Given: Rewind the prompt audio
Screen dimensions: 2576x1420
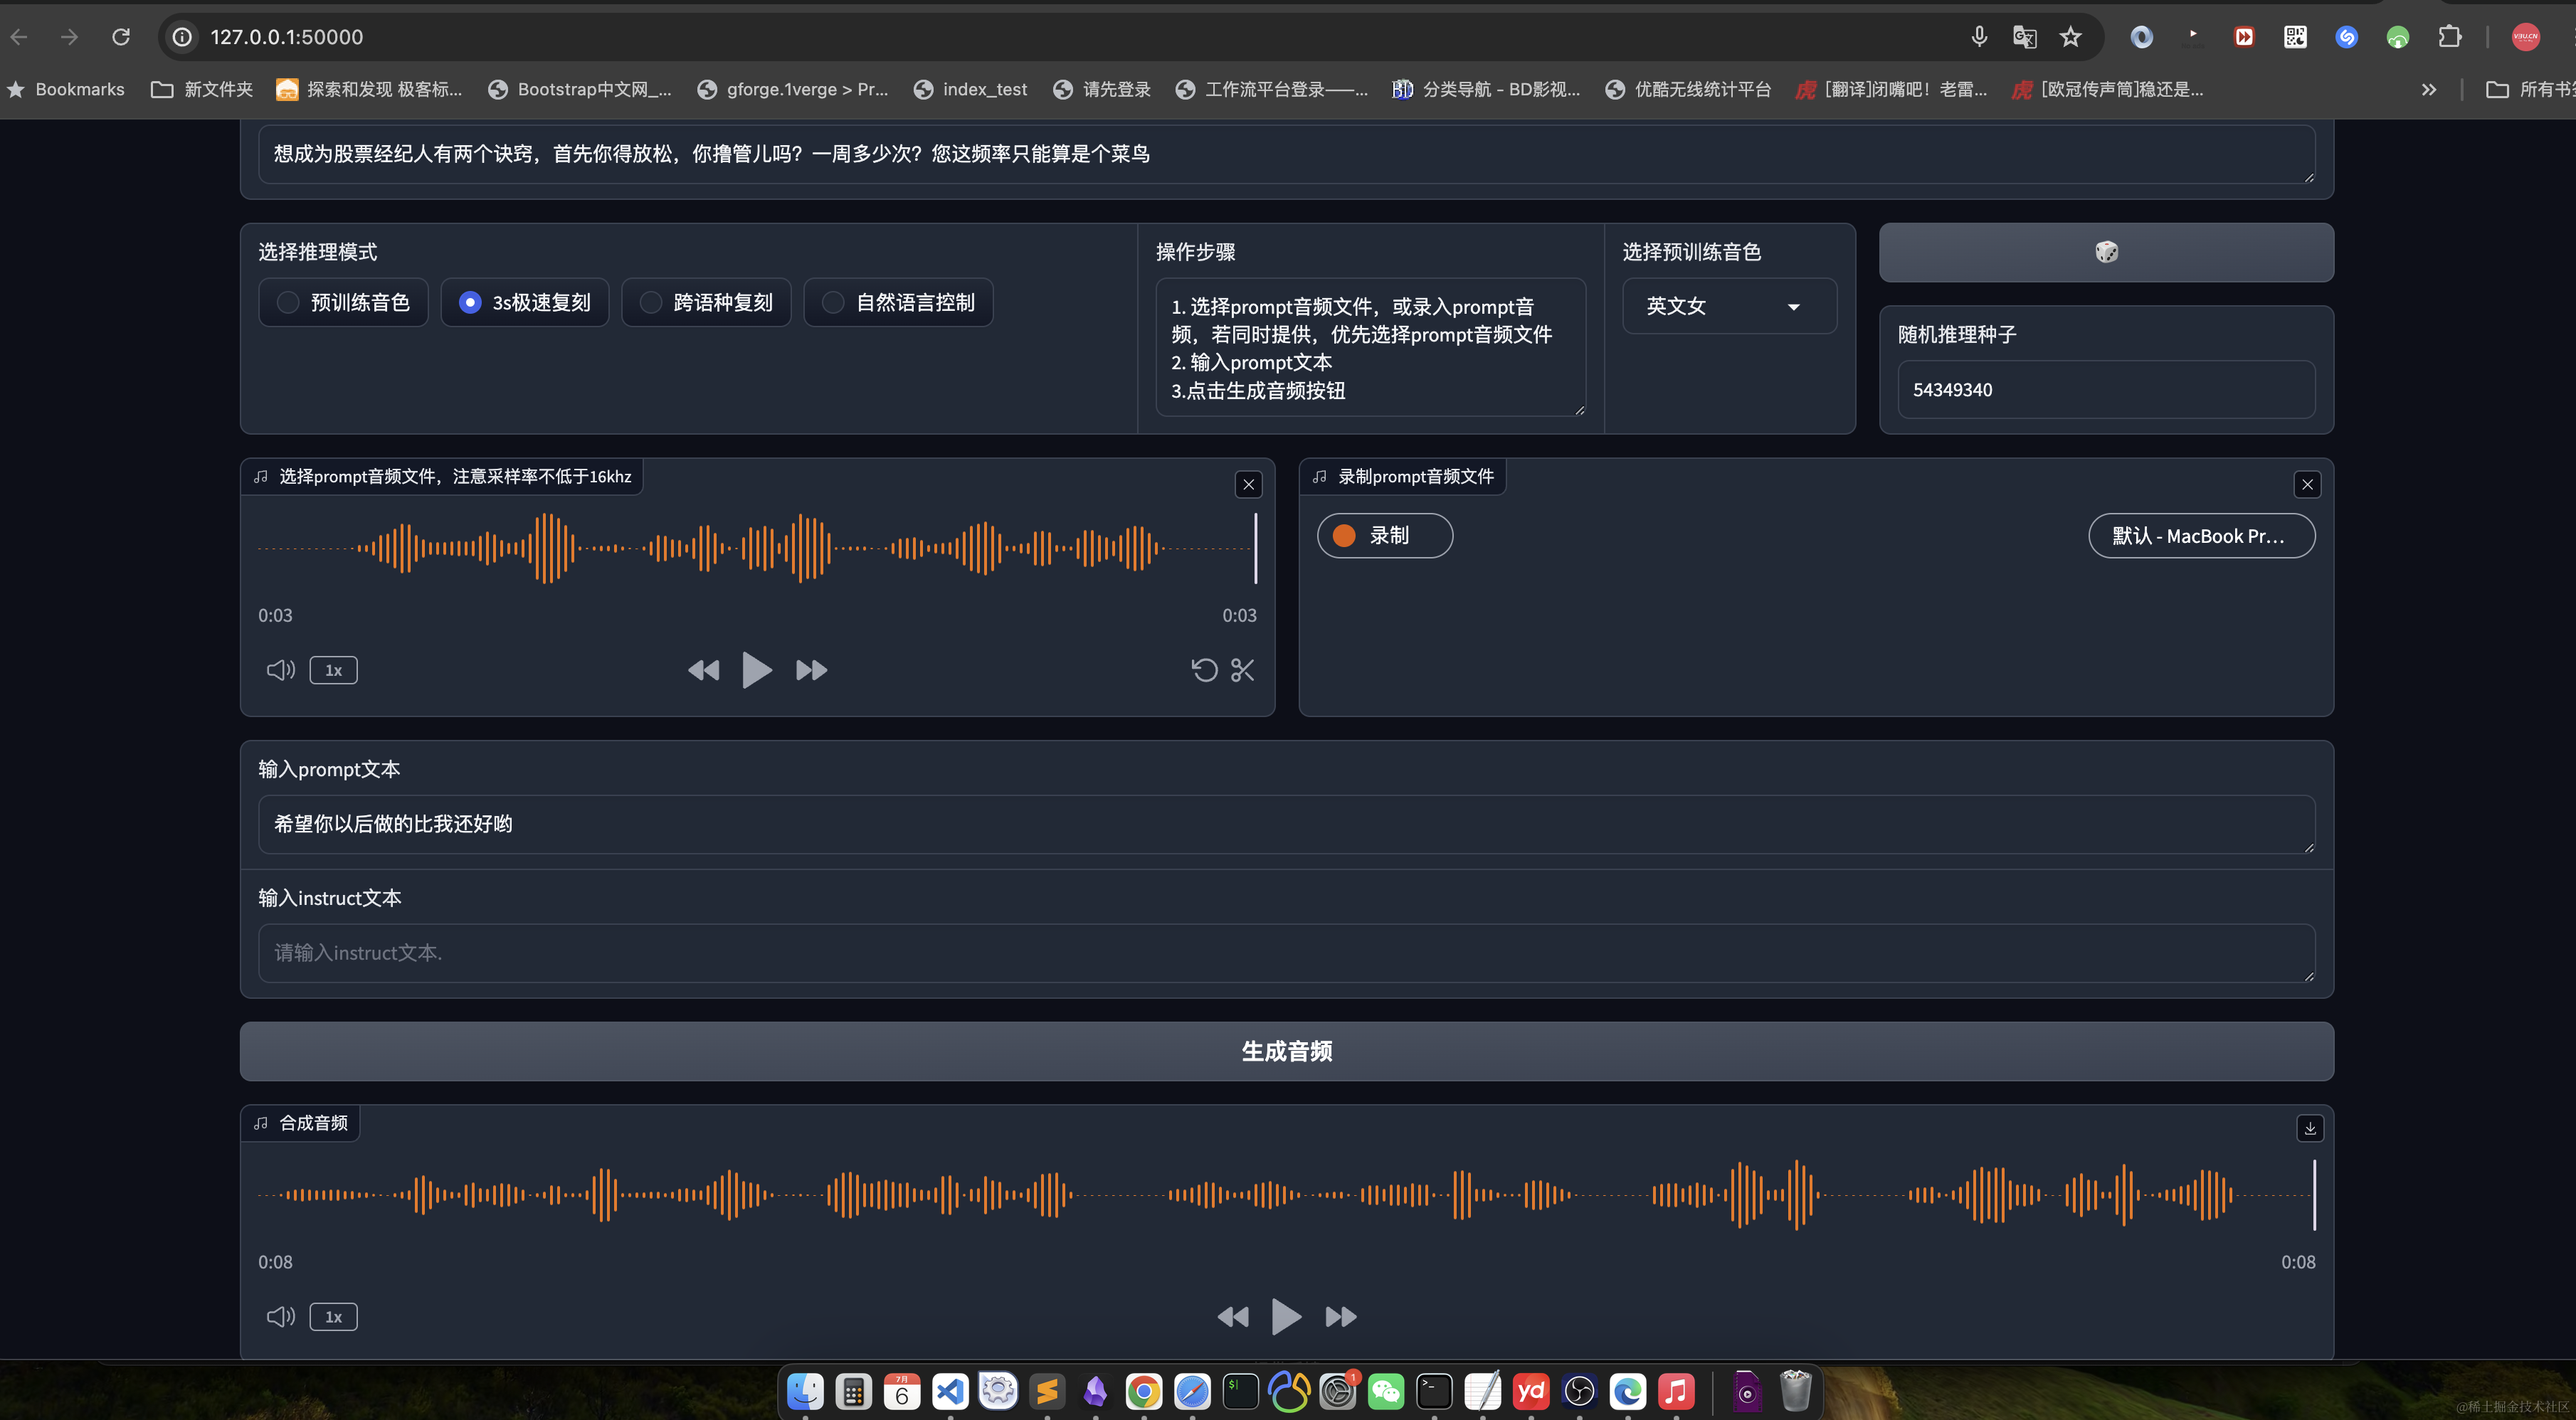Looking at the screenshot, I should coord(704,670).
